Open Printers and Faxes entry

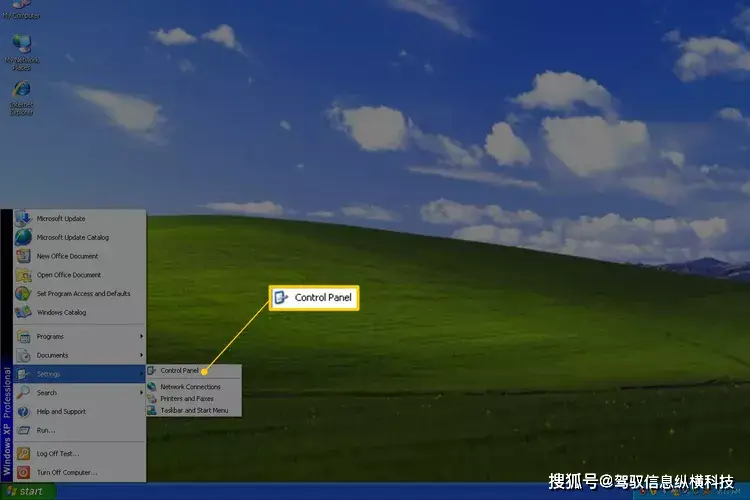(x=194, y=399)
